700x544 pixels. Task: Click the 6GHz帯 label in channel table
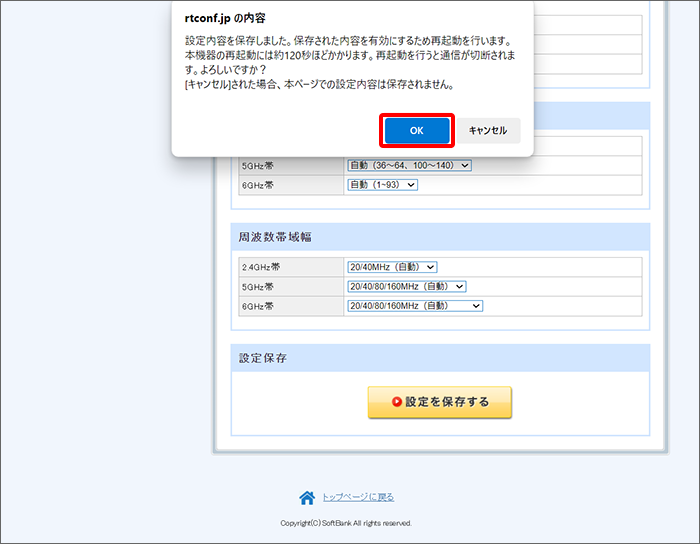257,185
